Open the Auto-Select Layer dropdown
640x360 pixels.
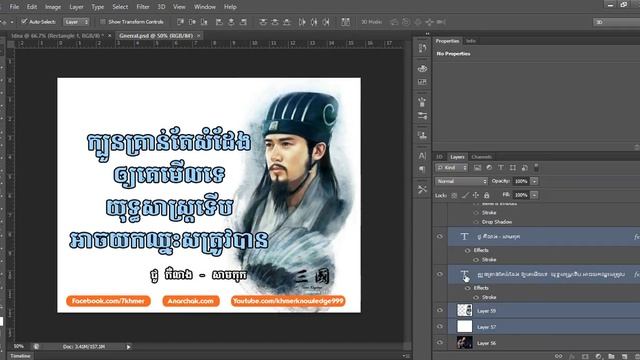click(x=76, y=22)
